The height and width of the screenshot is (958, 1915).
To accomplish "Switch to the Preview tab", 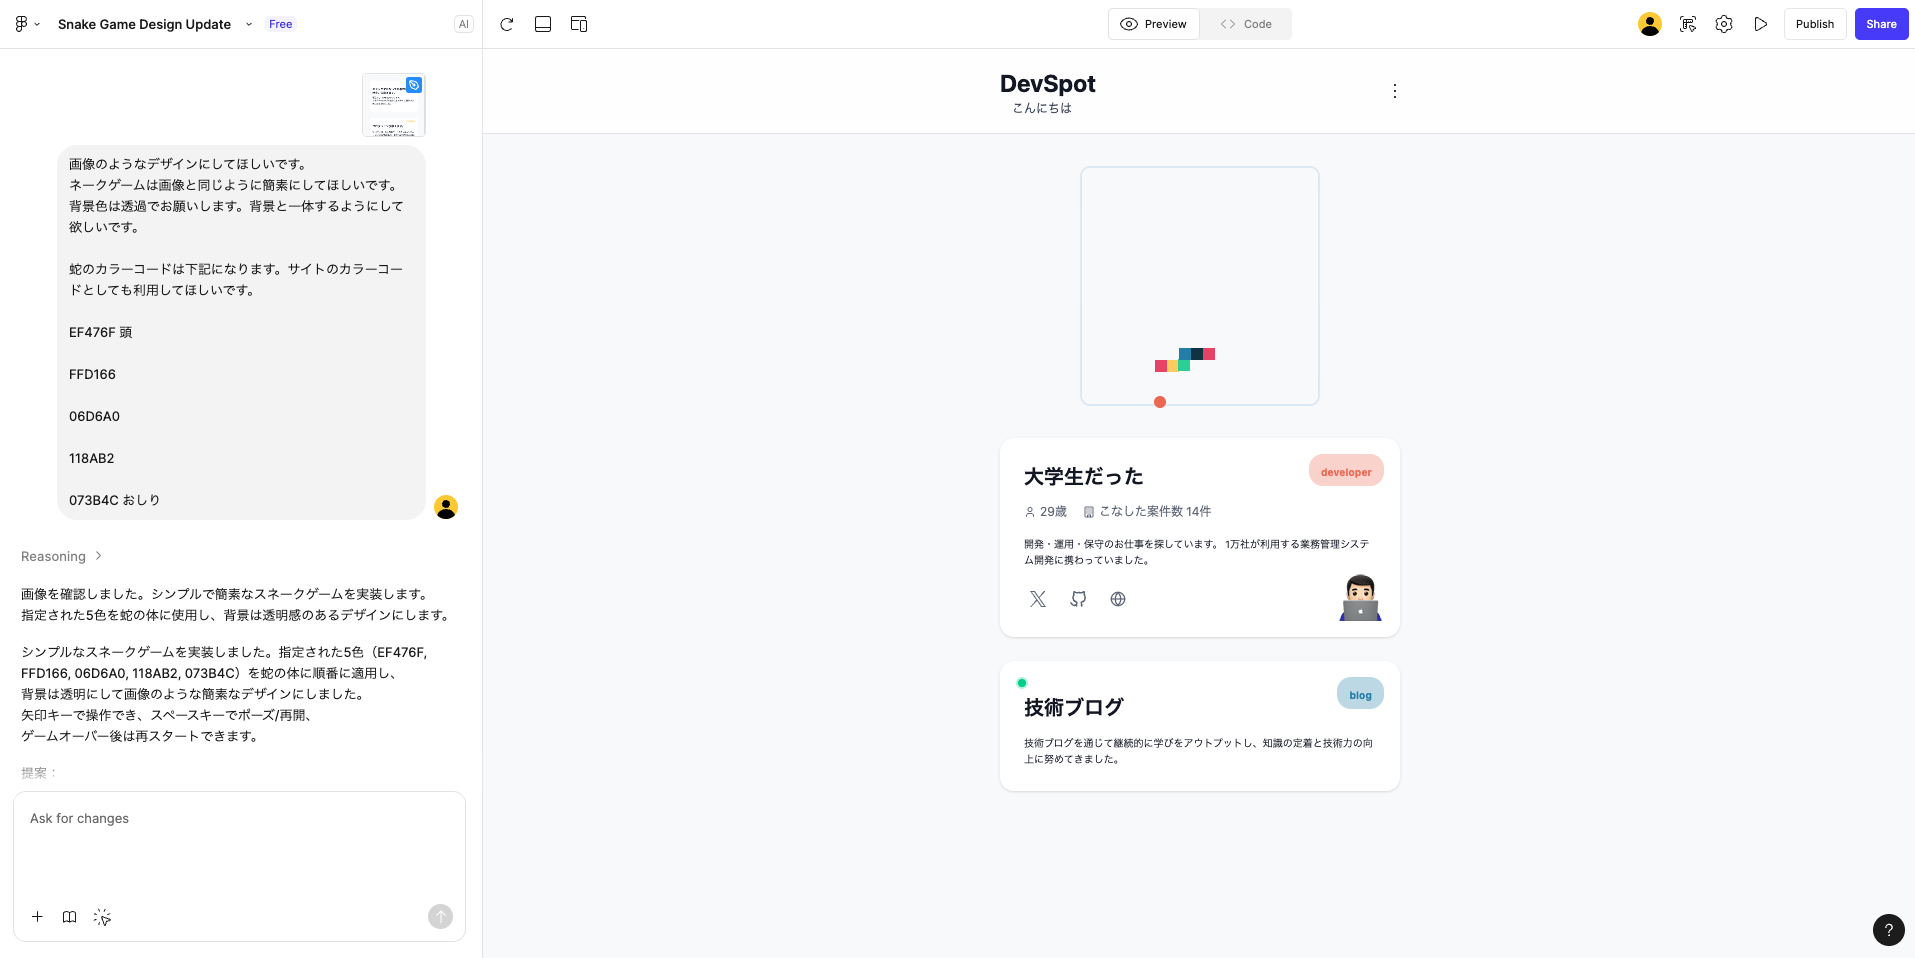I will click(x=1154, y=24).
